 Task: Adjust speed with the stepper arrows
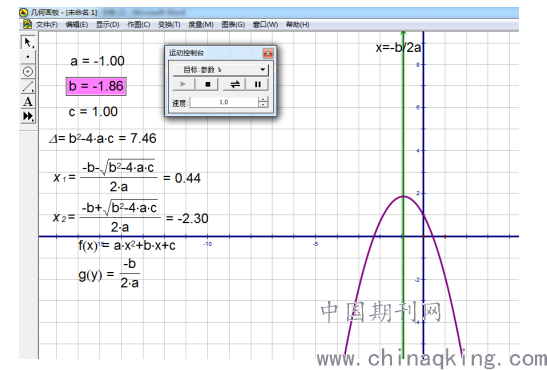(x=263, y=102)
